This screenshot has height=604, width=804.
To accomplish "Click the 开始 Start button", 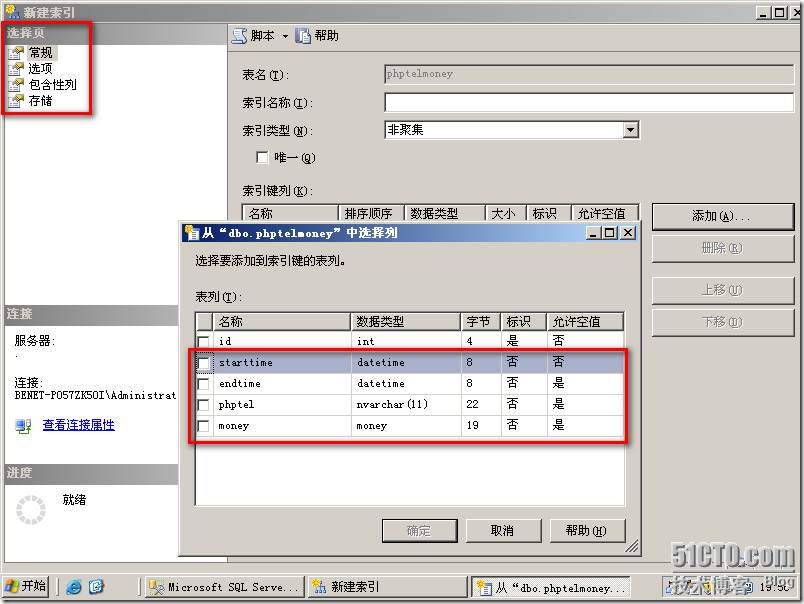I will point(26,586).
